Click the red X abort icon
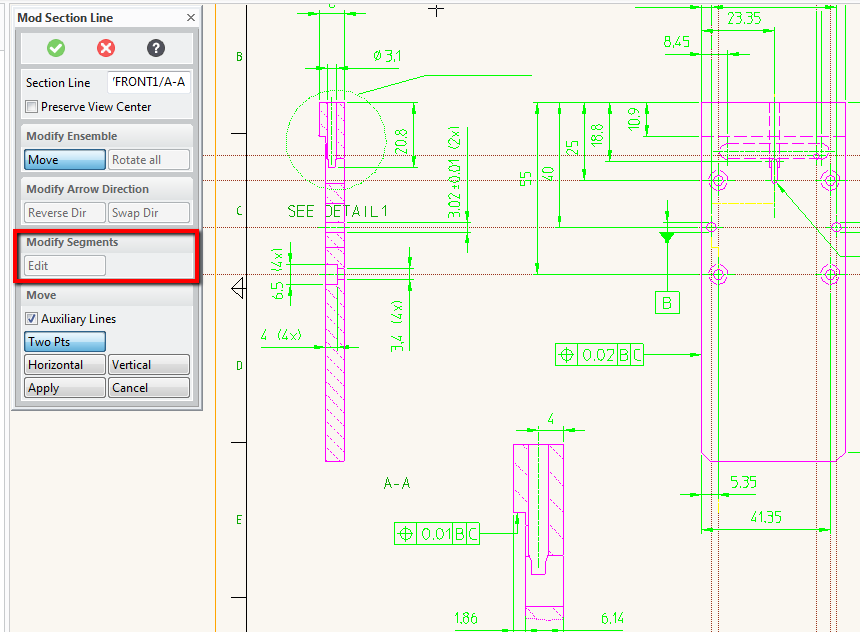Viewport: 860px width, 632px height. pyautogui.click(x=106, y=48)
